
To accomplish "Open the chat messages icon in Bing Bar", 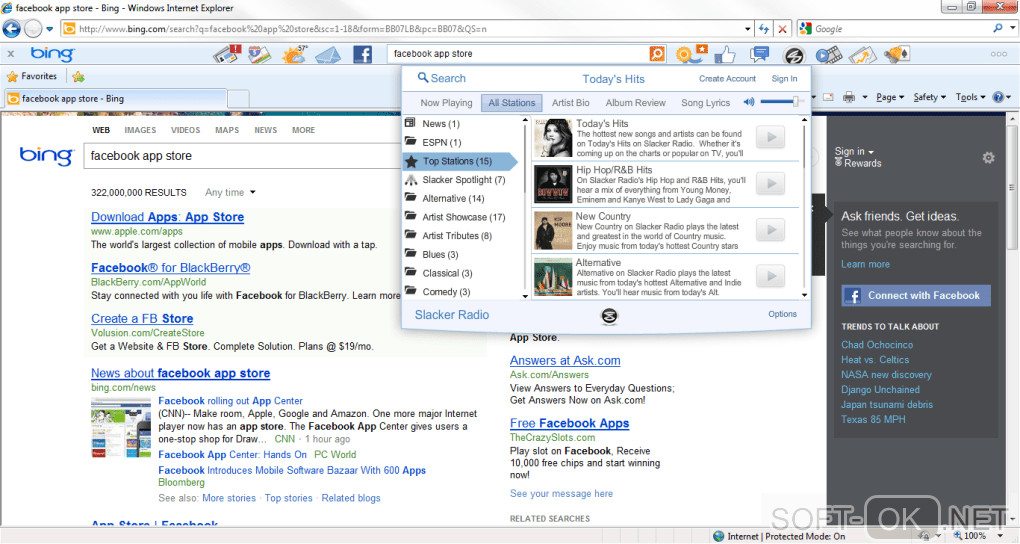I will coord(759,54).
